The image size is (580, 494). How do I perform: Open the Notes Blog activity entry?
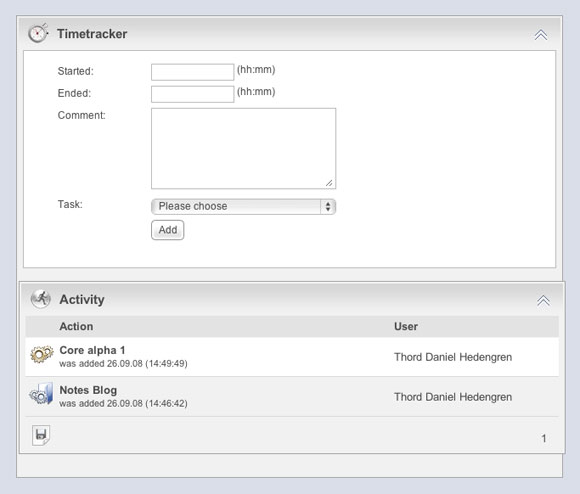[x=88, y=390]
